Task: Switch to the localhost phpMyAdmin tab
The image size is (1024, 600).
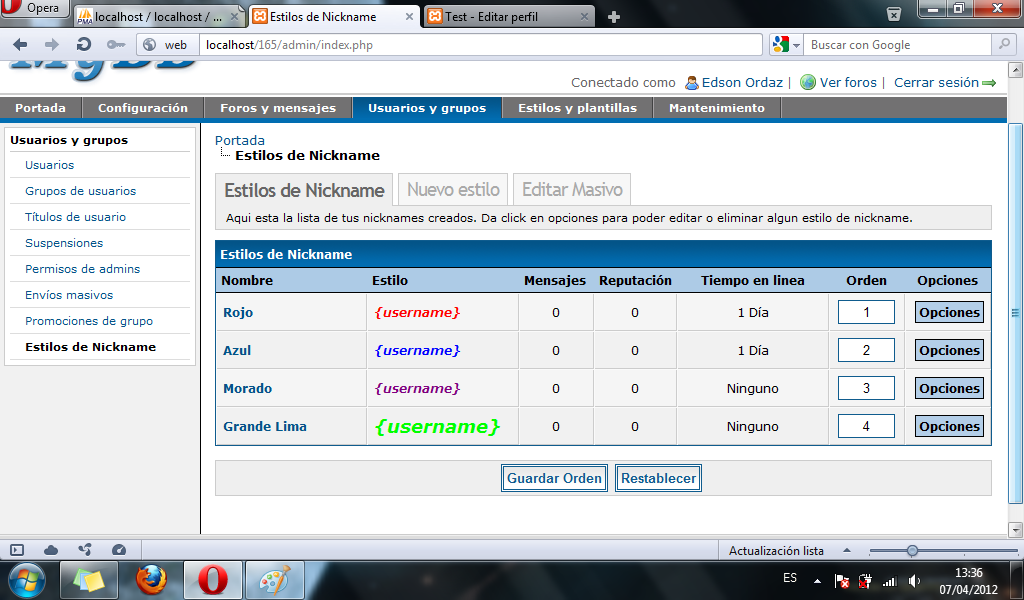Action: click(159, 16)
